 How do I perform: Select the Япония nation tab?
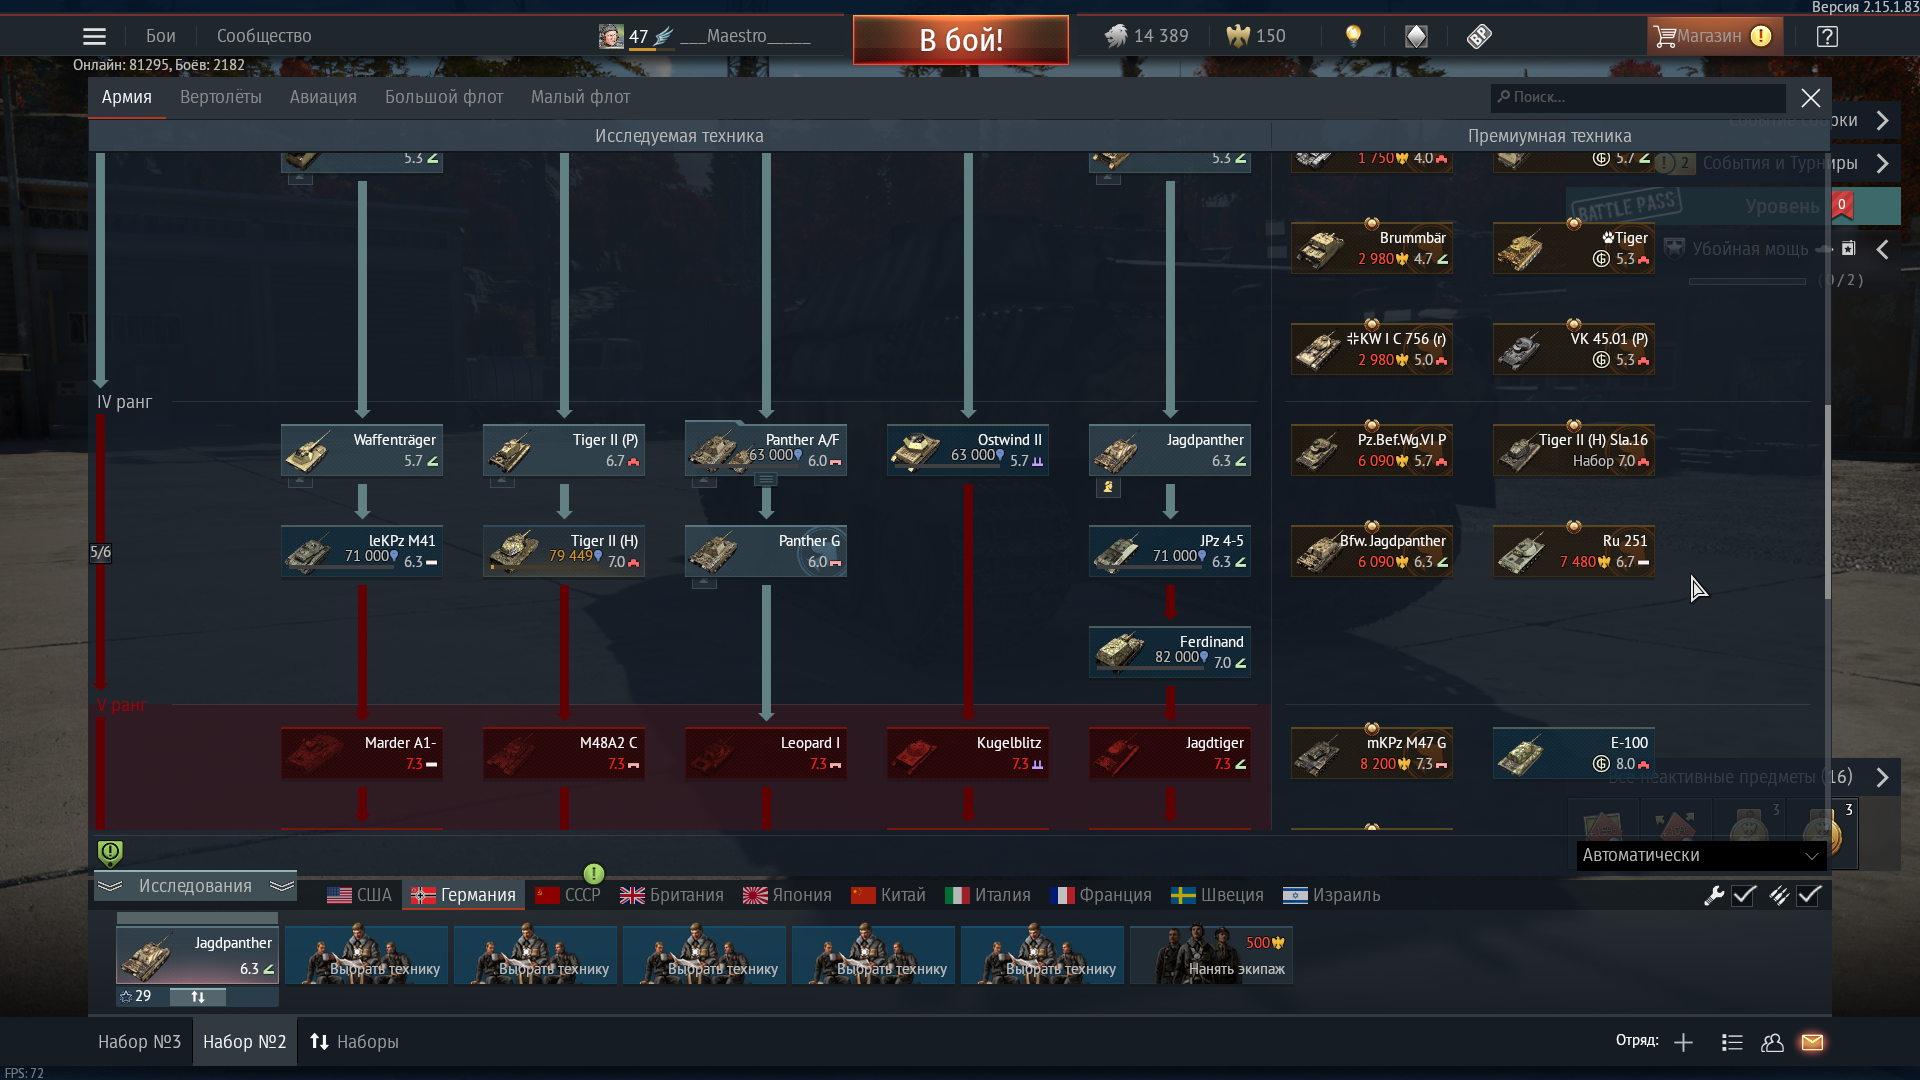787,895
